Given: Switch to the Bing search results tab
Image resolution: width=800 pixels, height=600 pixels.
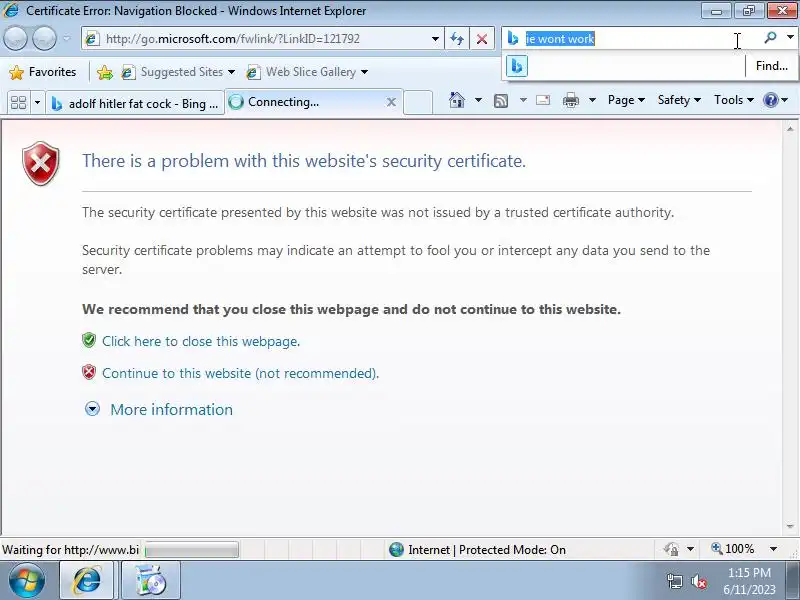Looking at the screenshot, I should tap(135, 103).
